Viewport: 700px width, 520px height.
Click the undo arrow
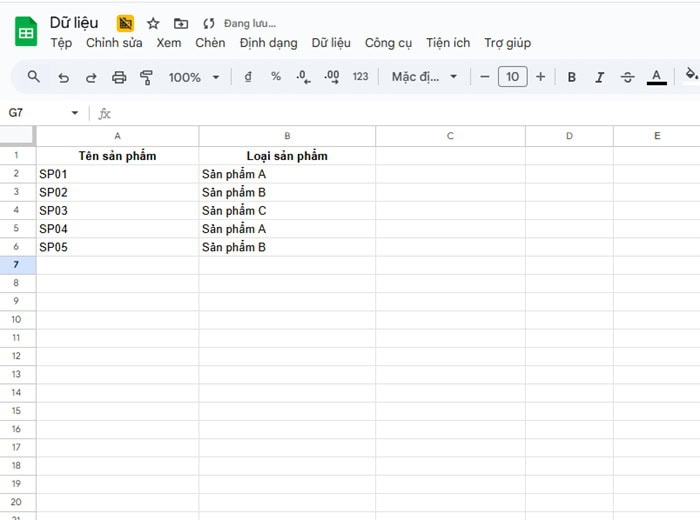pyautogui.click(x=63, y=77)
